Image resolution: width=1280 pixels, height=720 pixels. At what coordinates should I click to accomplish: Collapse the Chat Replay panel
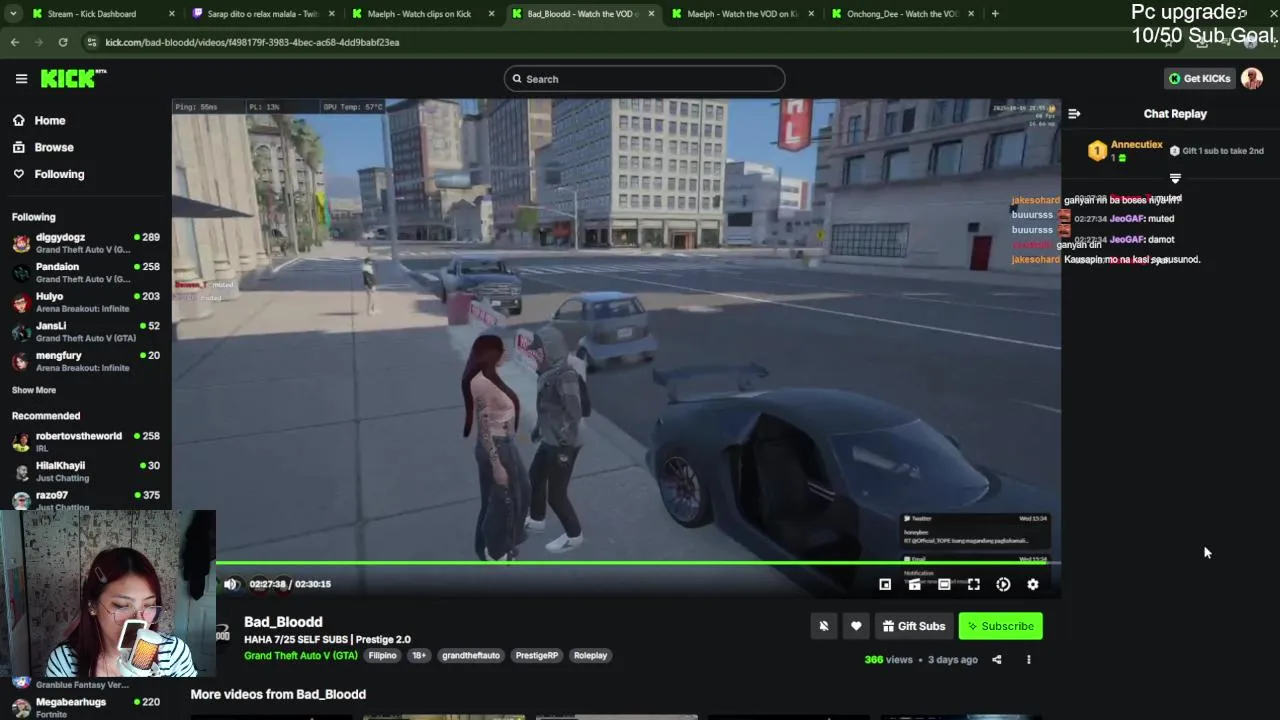tap(1074, 114)
